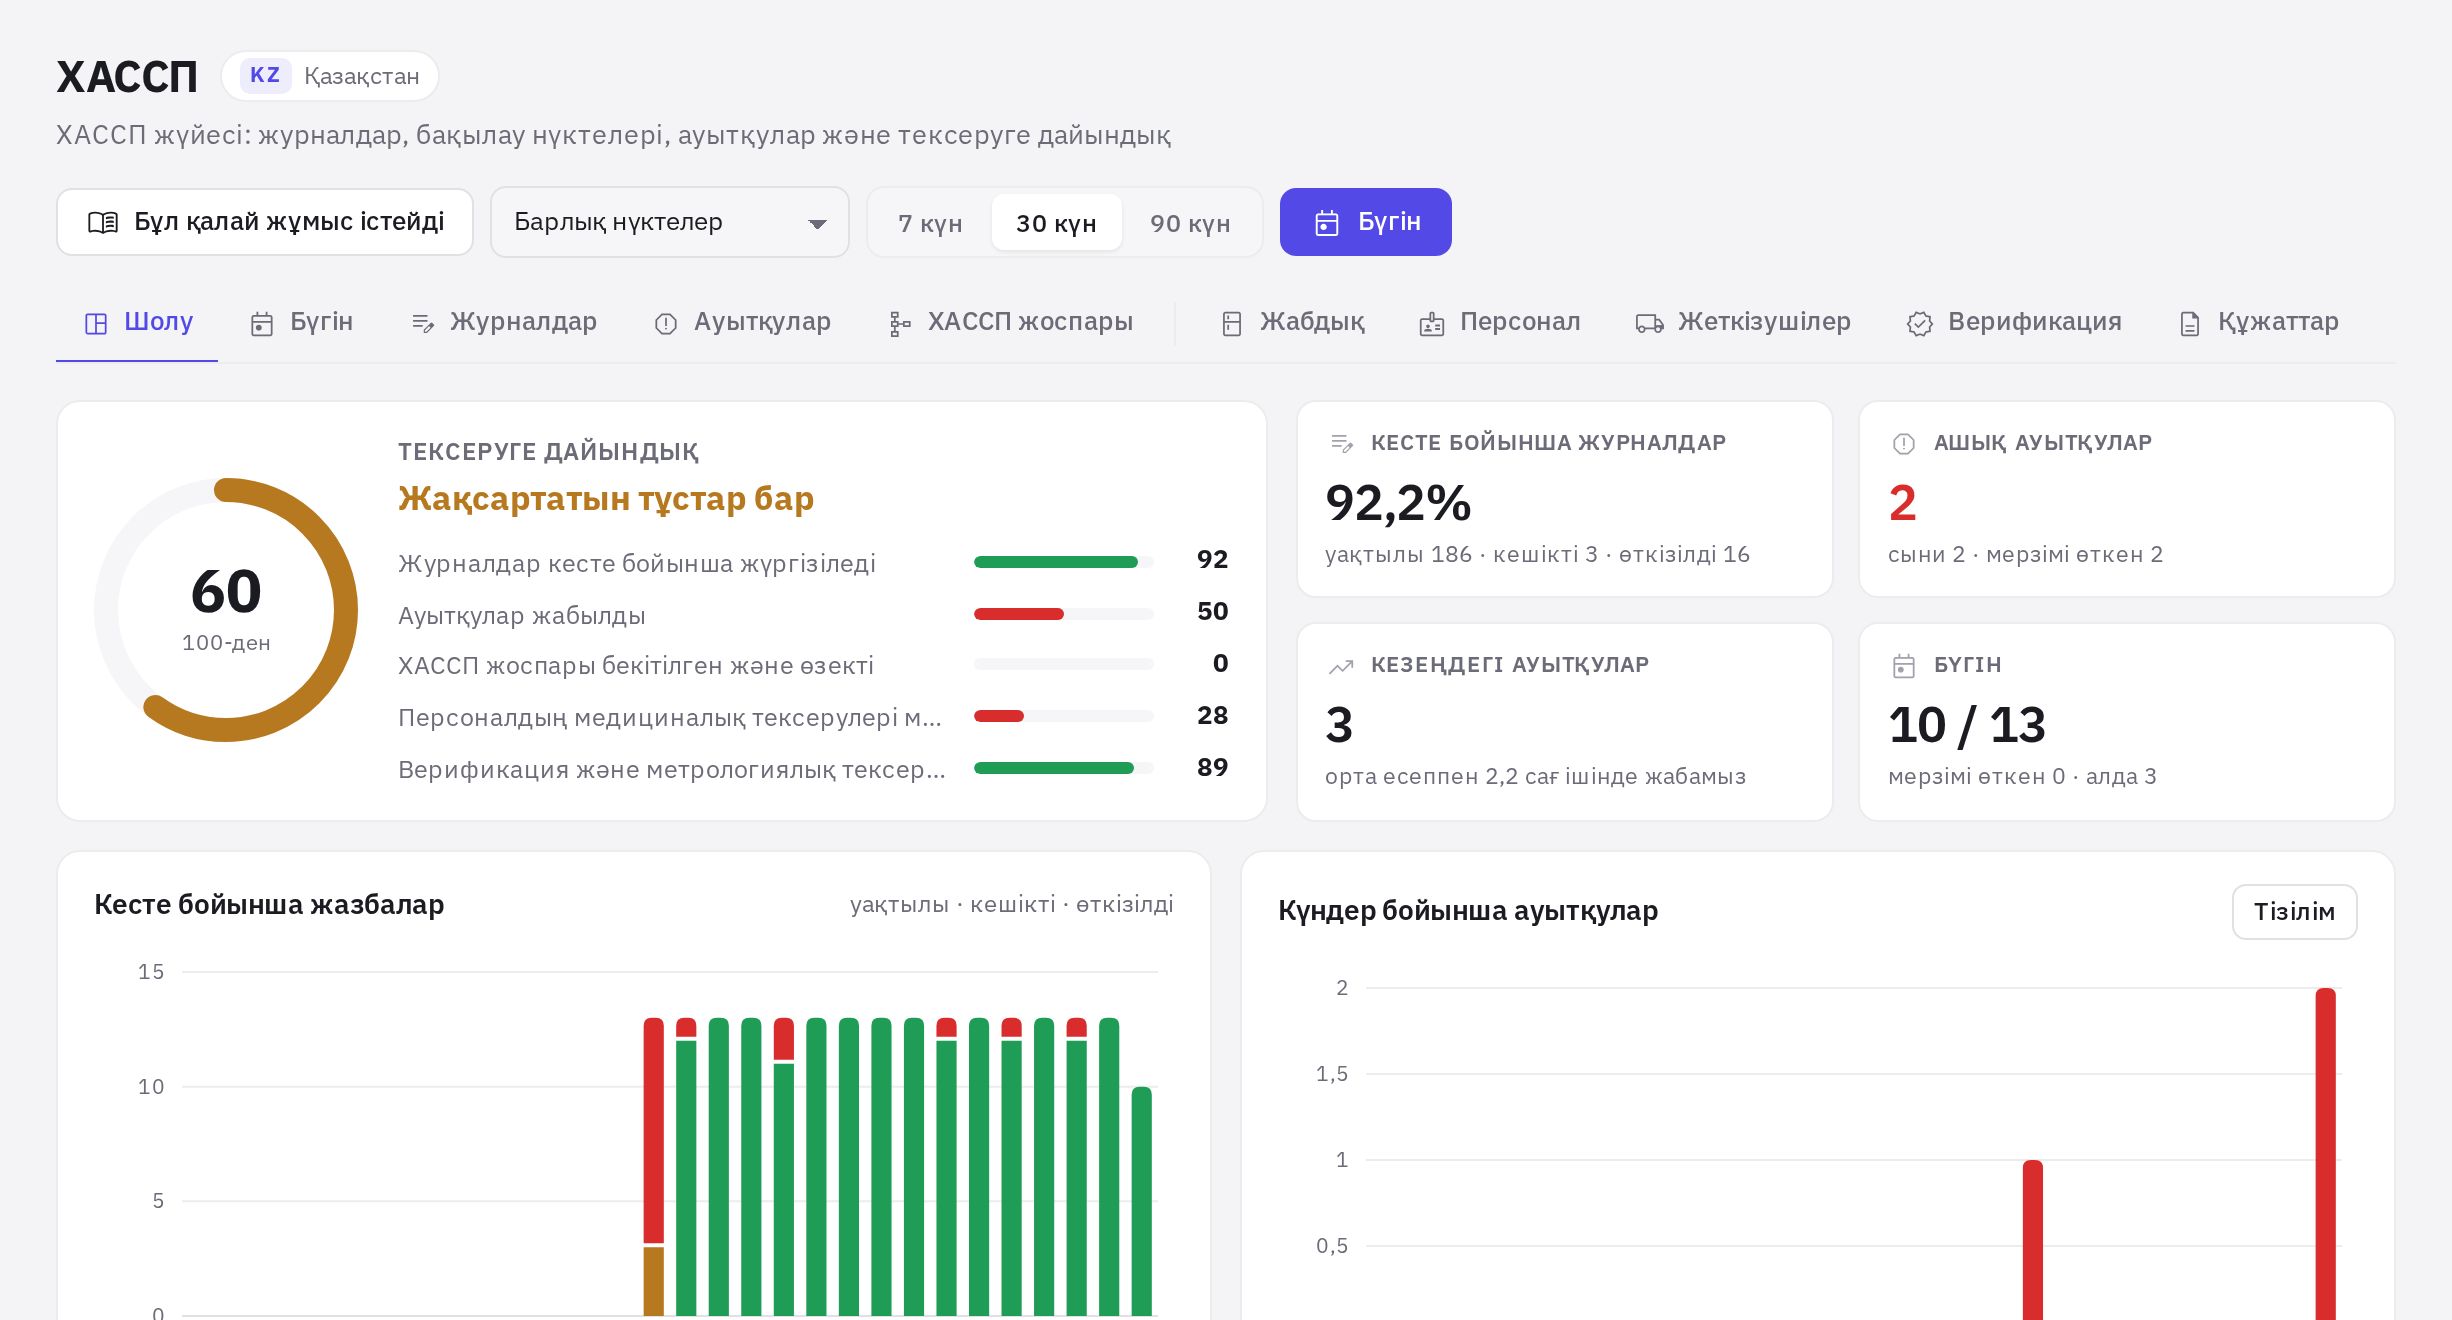Click the readiness score ring showing 60
2452x1320 pixels.
click(226, 610)
